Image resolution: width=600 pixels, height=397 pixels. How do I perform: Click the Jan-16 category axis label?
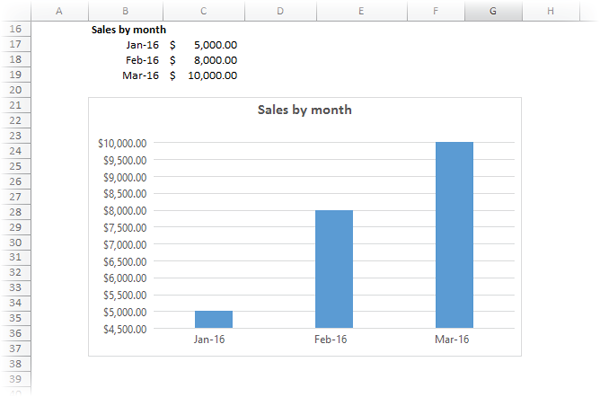point(209,339)
